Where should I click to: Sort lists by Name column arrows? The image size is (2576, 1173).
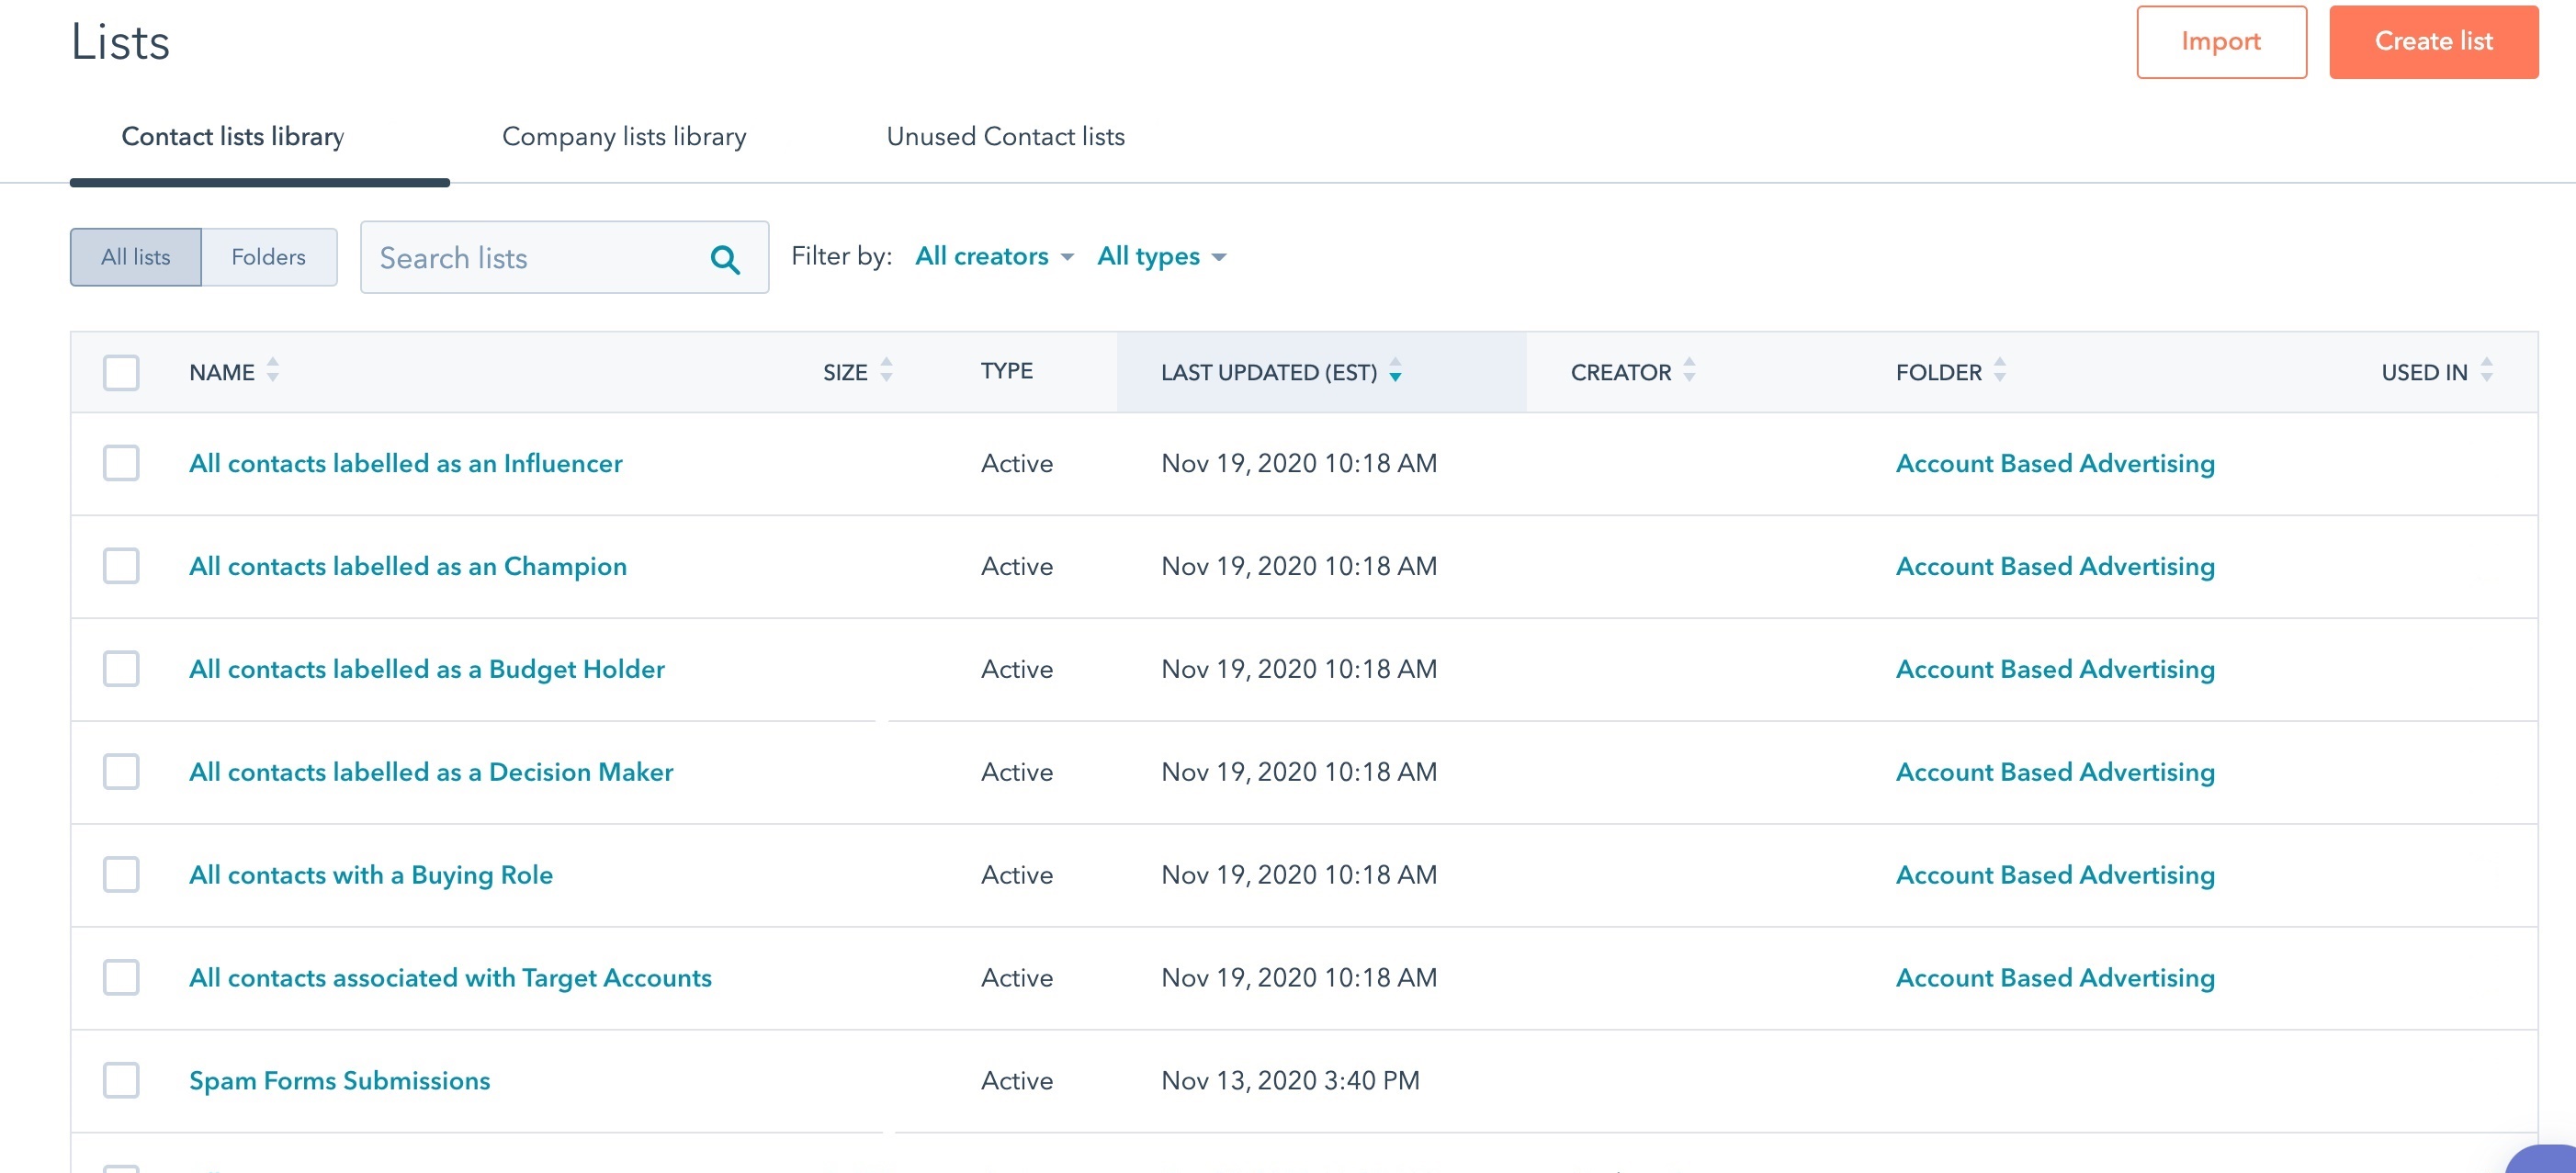pyautogui.click(x=272, y=371)
